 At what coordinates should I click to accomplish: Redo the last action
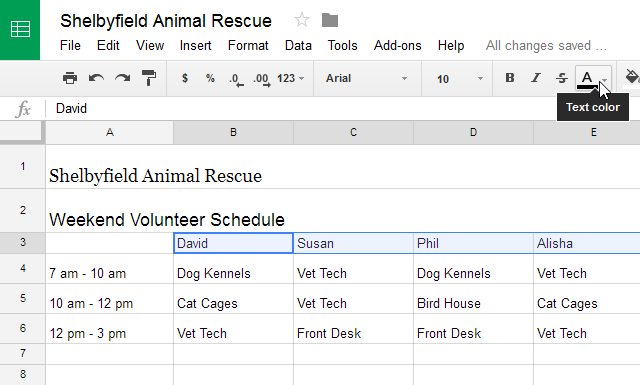tap(122, 78)
